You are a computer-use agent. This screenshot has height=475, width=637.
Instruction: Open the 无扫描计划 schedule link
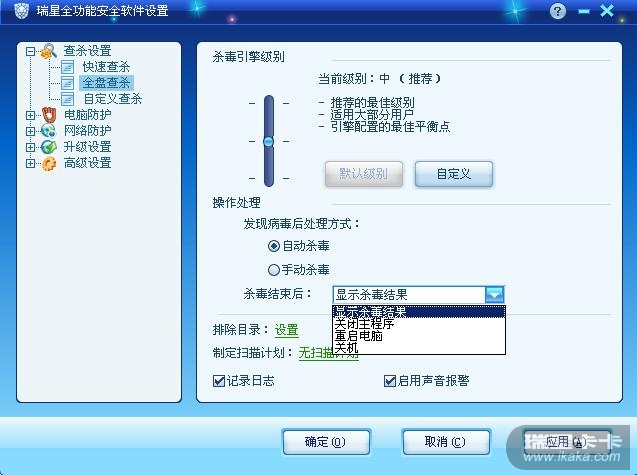(328, 353)
